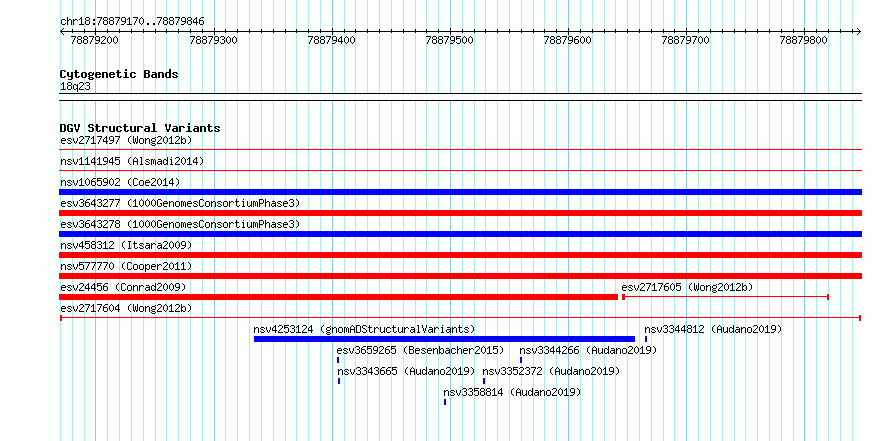Screen dimensions: 890x441
Task: Open esv3643278 1000GenomesConsortiumPhase3 label
Action: [x=180, y=224]
